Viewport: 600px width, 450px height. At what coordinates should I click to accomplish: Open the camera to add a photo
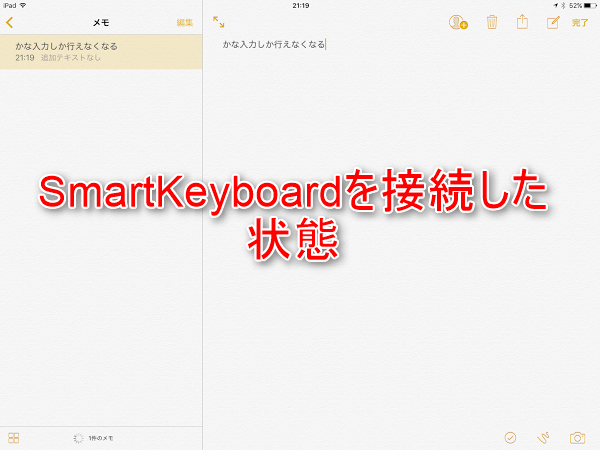point(577,438)
